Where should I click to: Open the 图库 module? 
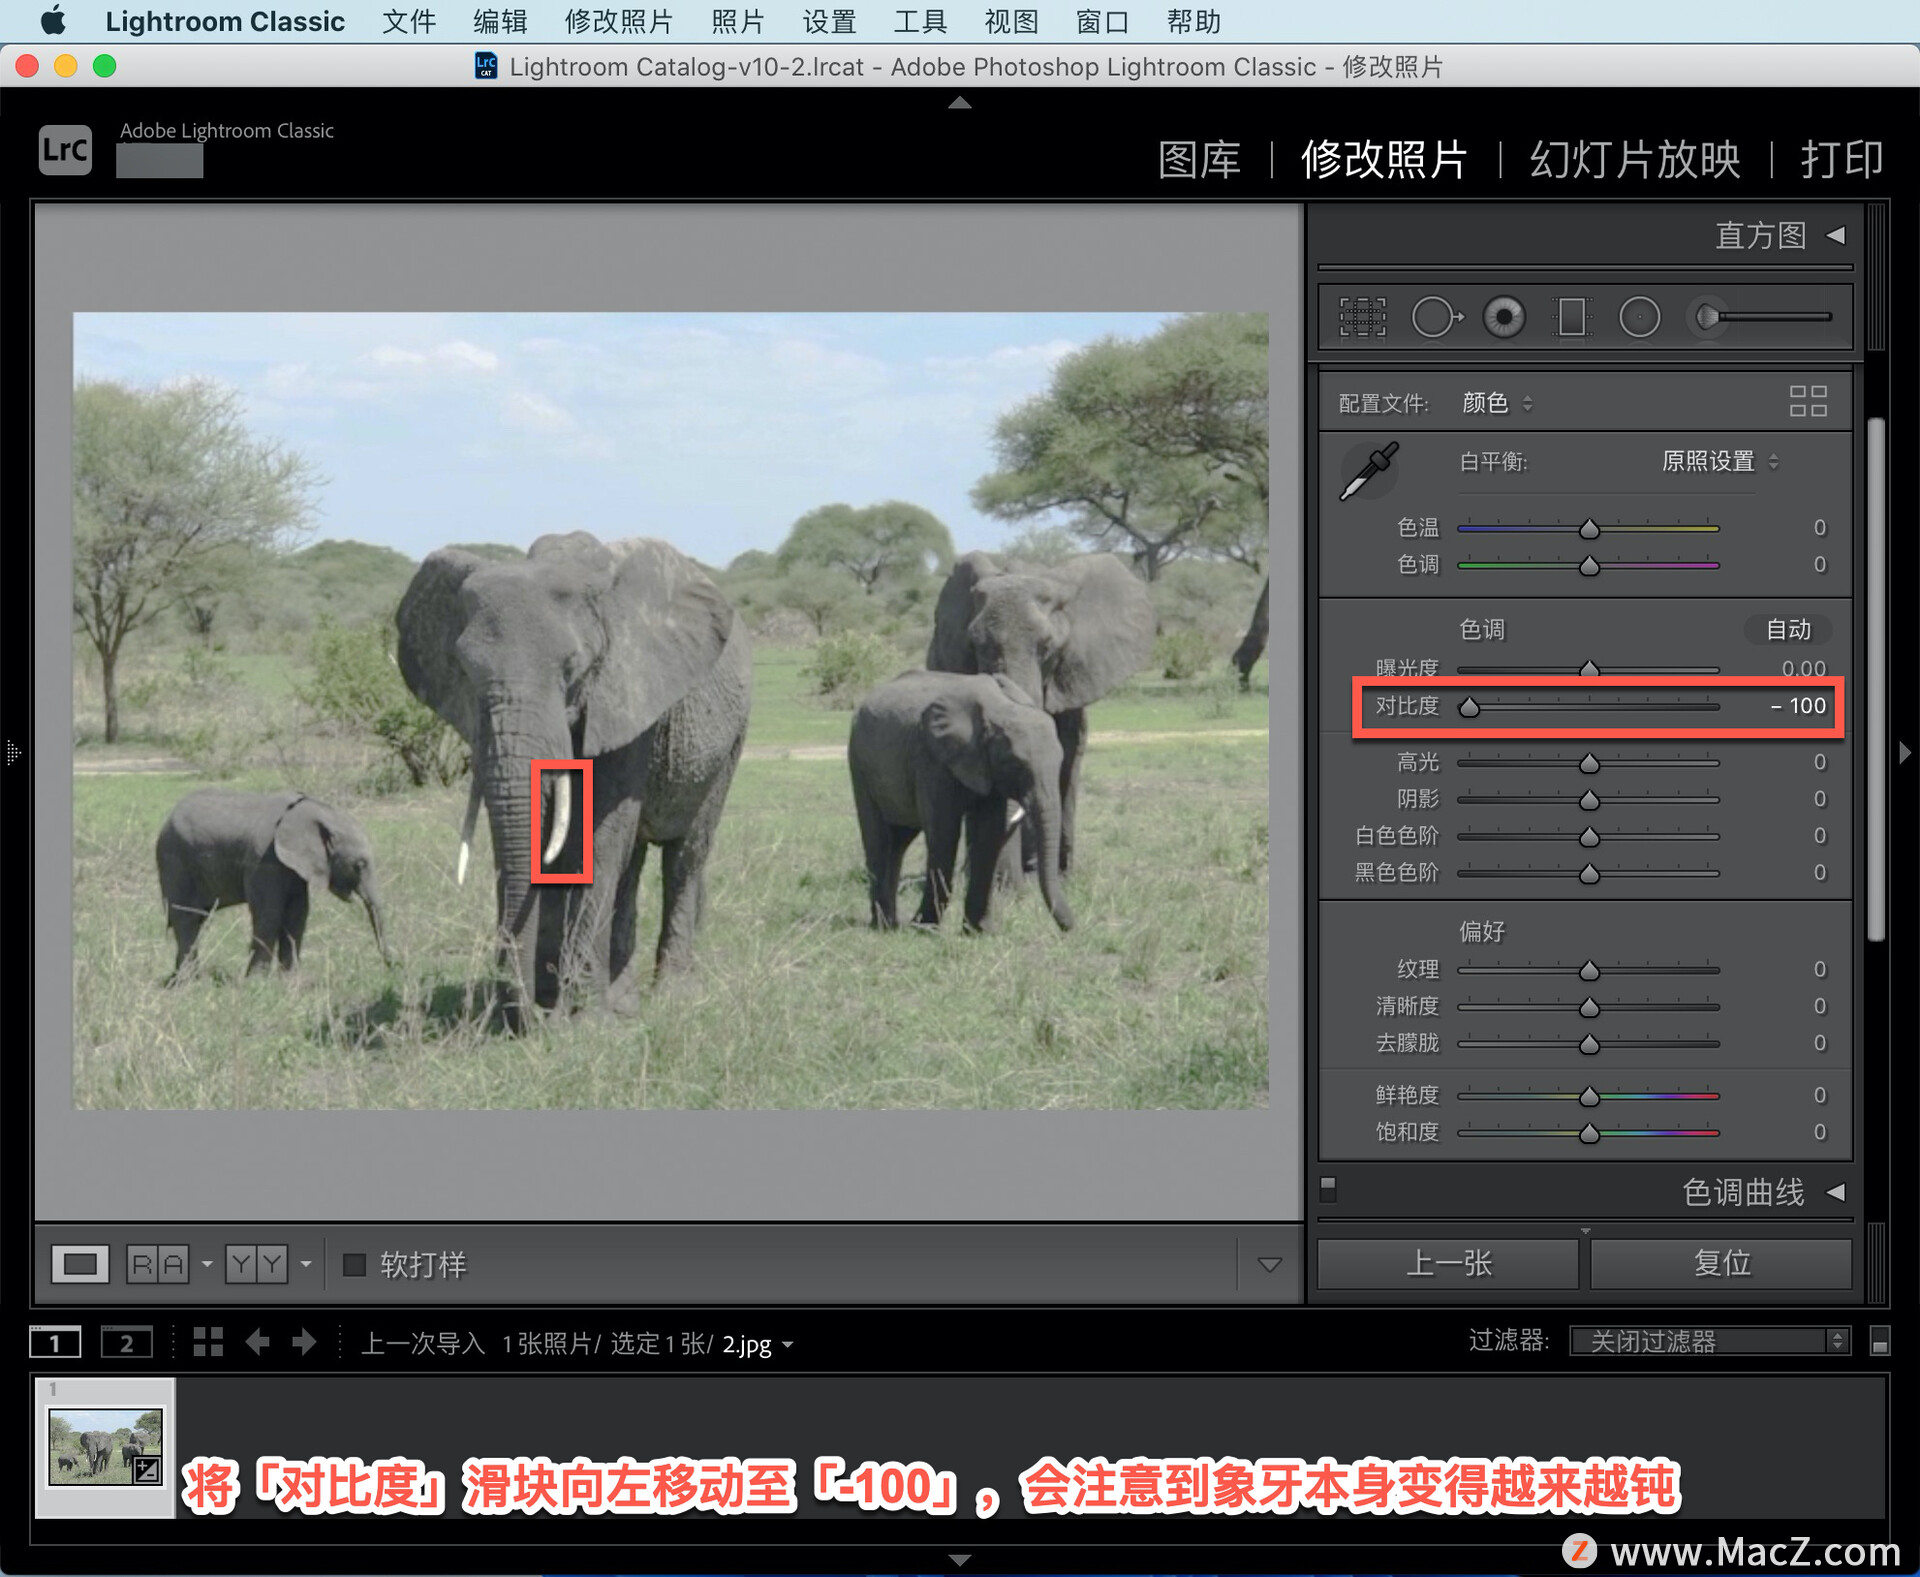[x=1198, y=160]
